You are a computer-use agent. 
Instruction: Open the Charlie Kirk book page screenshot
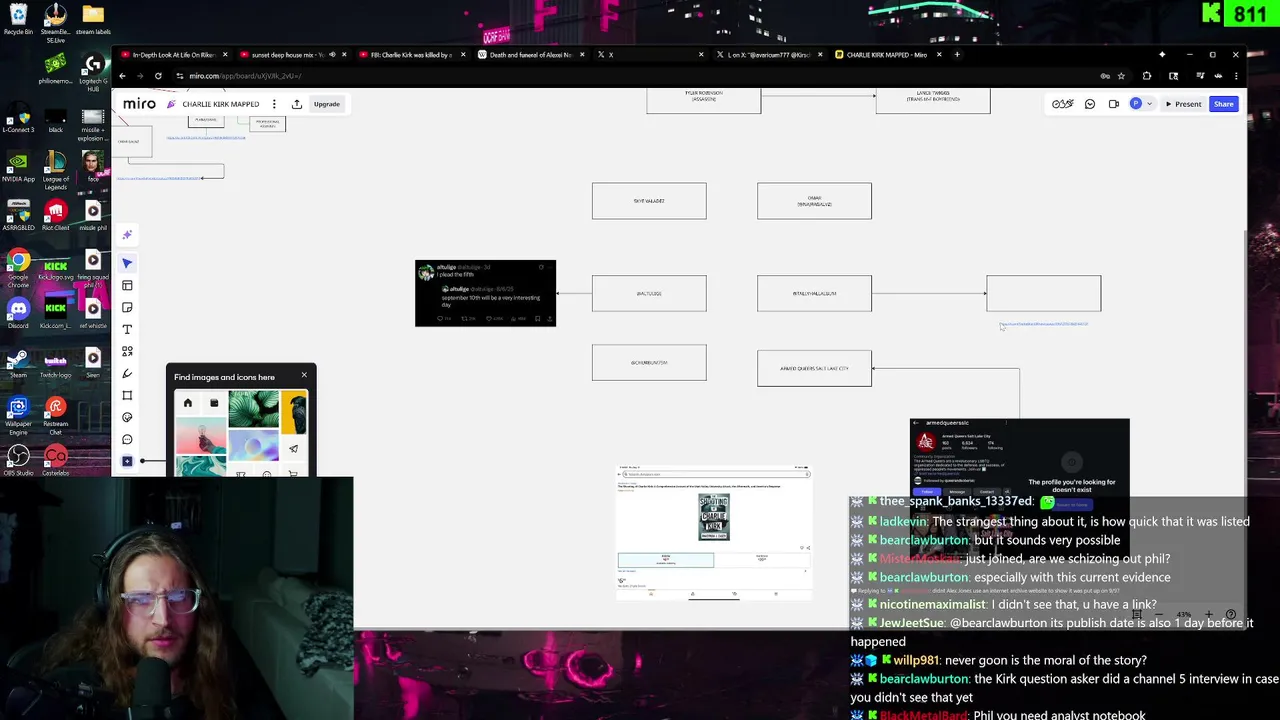click(714, 533)
